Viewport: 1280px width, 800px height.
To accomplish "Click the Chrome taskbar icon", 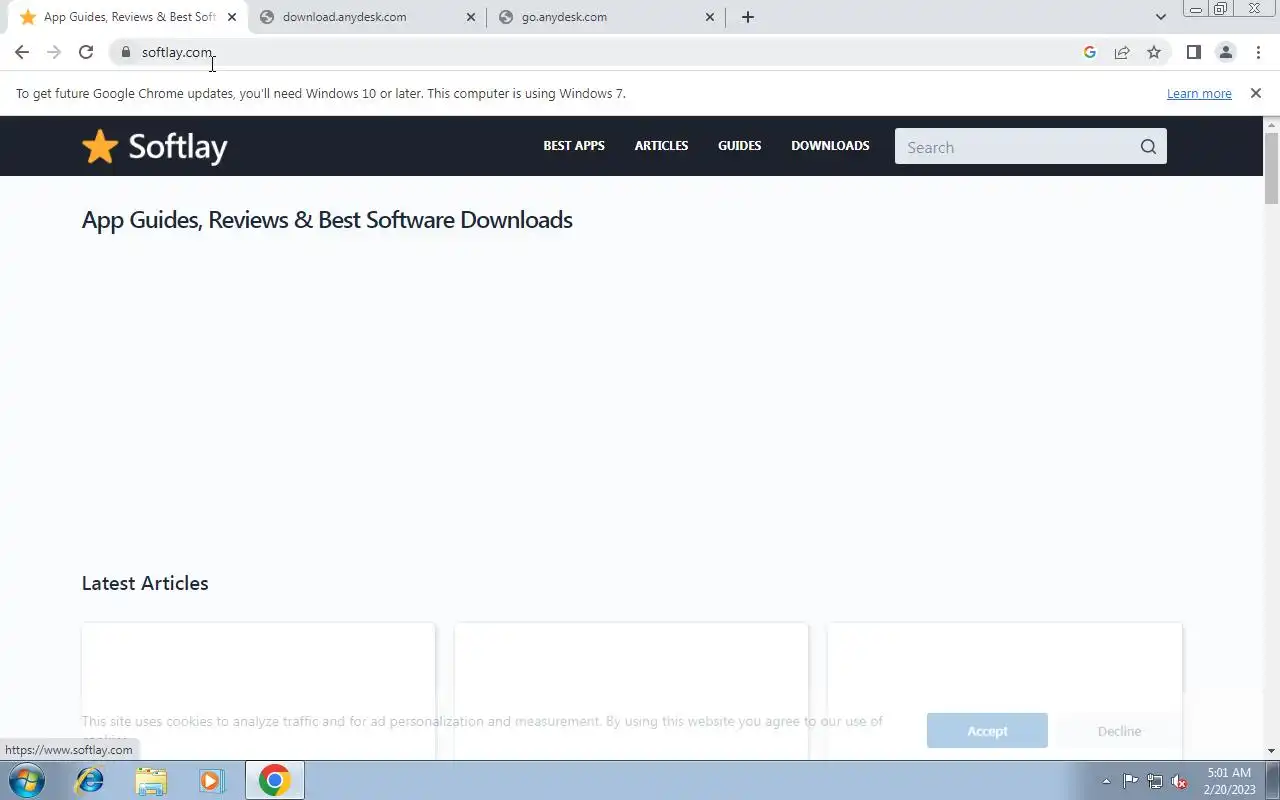I will (x=274, y=780).
